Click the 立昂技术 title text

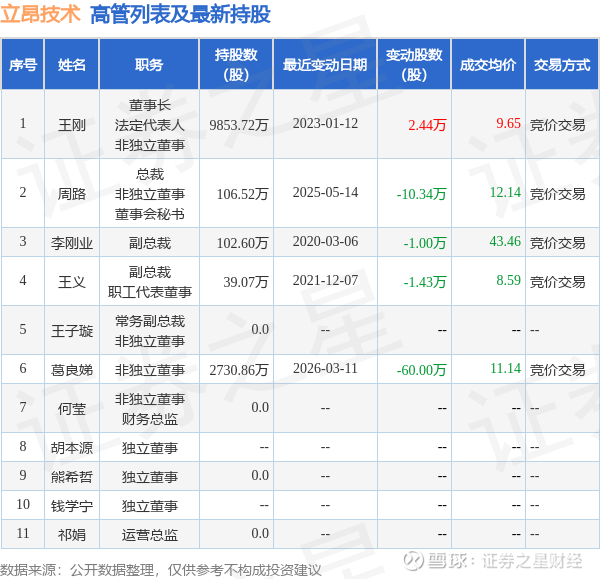coord(40,14)
